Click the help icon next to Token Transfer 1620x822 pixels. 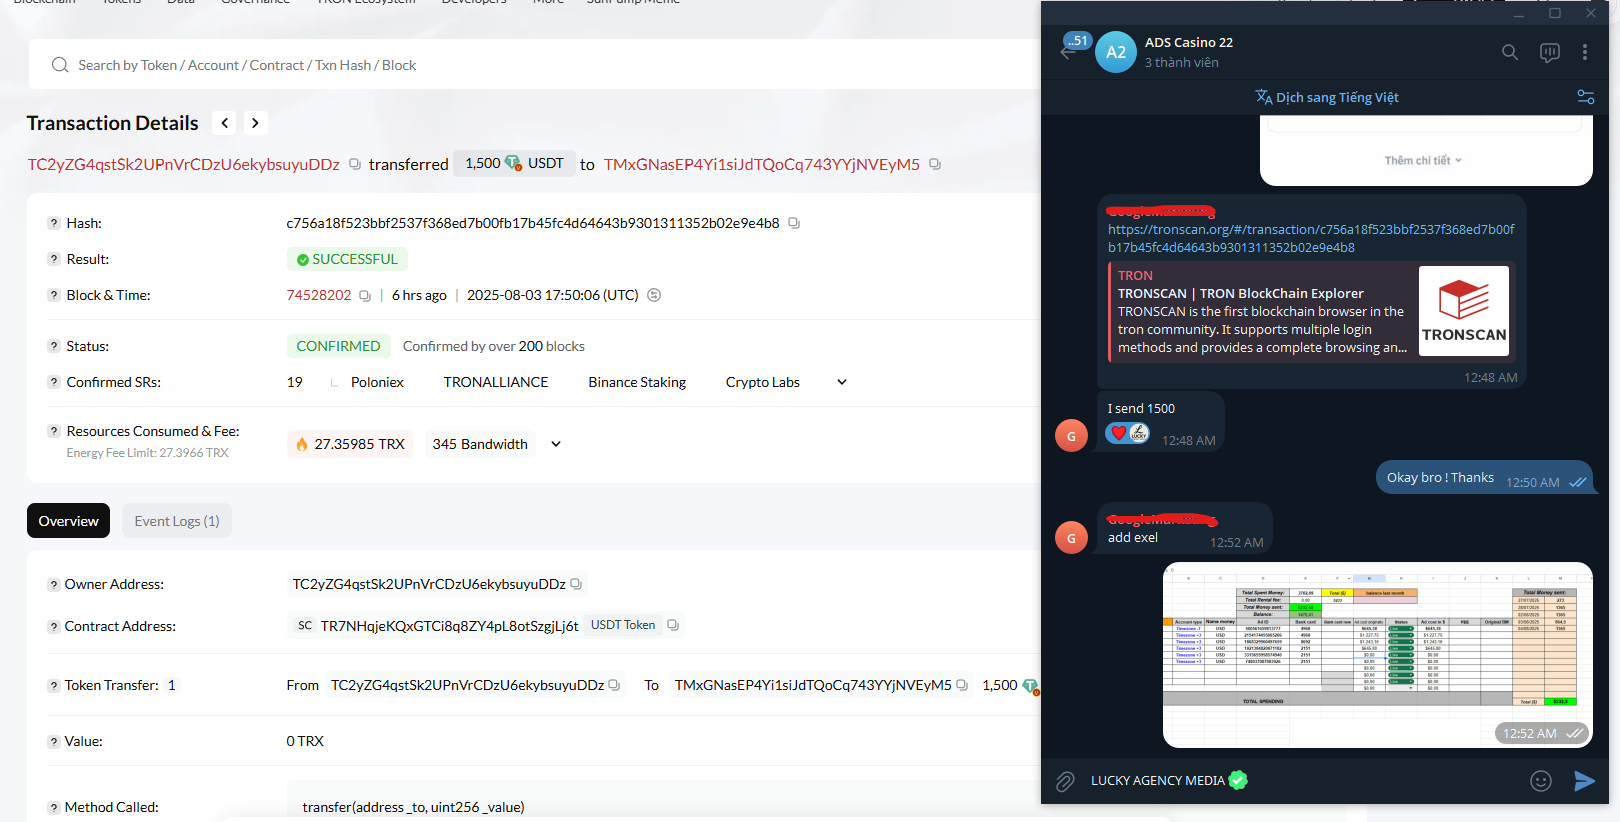click(x=54, y=686)
